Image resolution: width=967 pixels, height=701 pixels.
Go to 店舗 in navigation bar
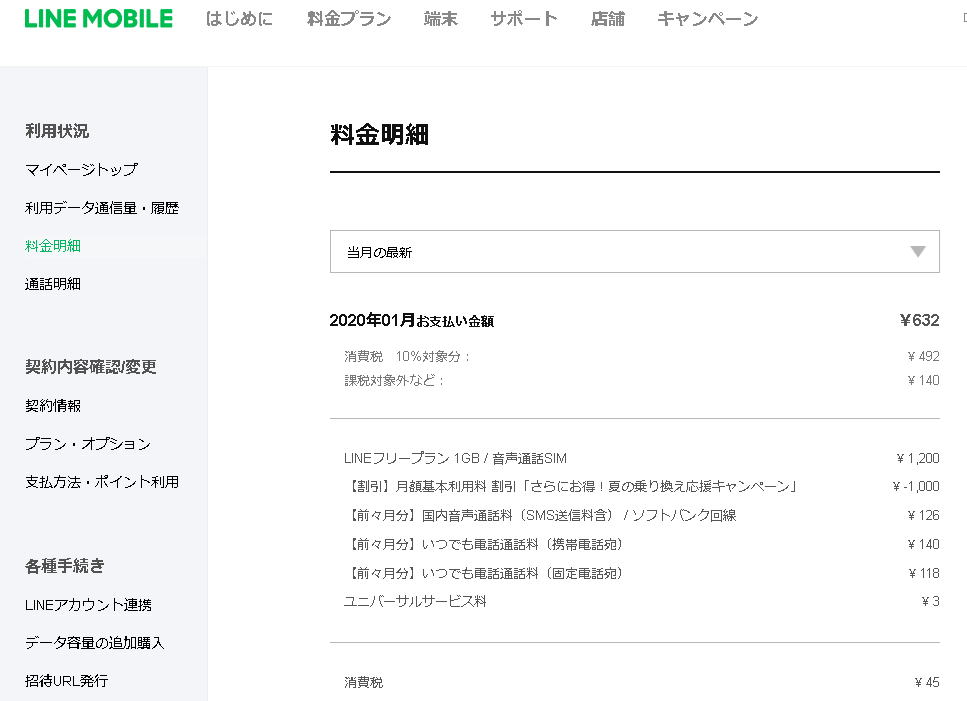tap(607, 19)
